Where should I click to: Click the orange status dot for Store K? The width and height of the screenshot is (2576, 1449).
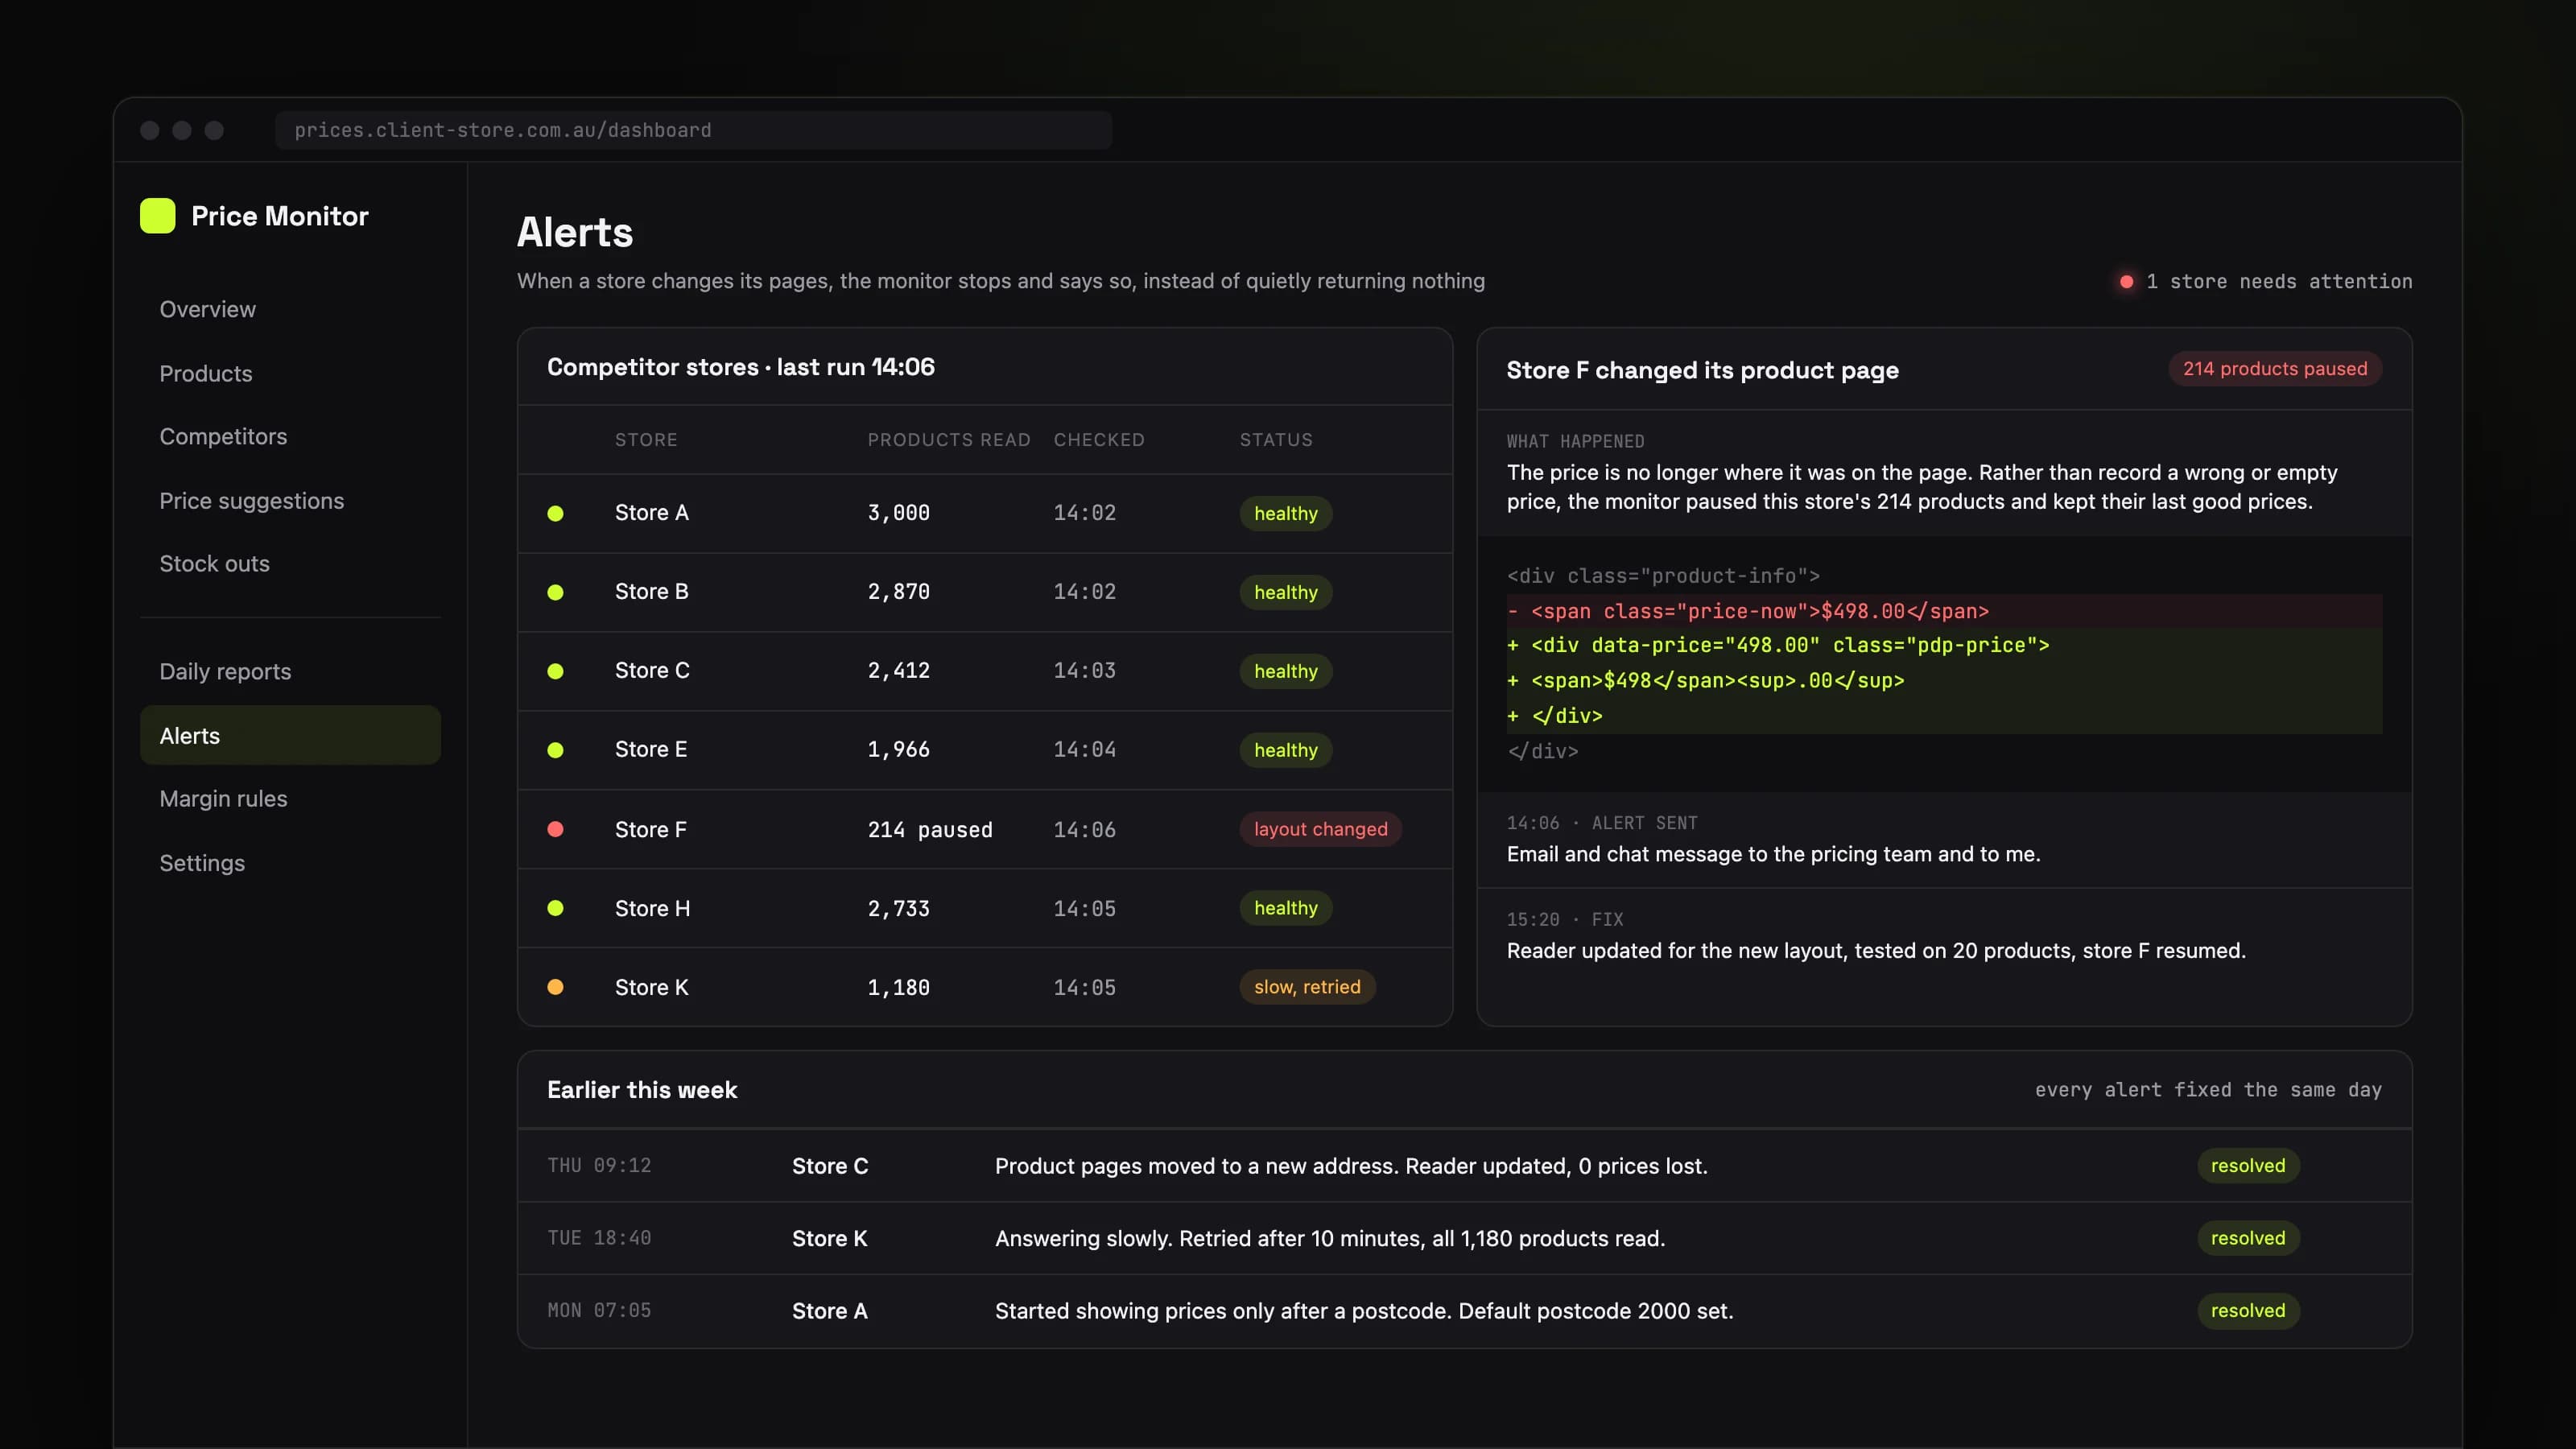pos(555,987)
